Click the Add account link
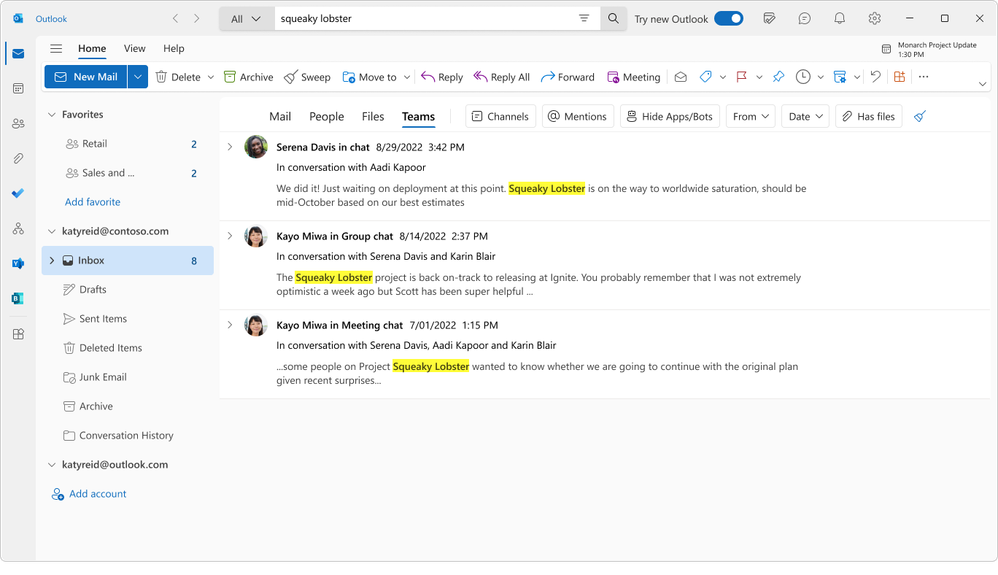Screen dimensions: 998x575 tap(88, 493)
